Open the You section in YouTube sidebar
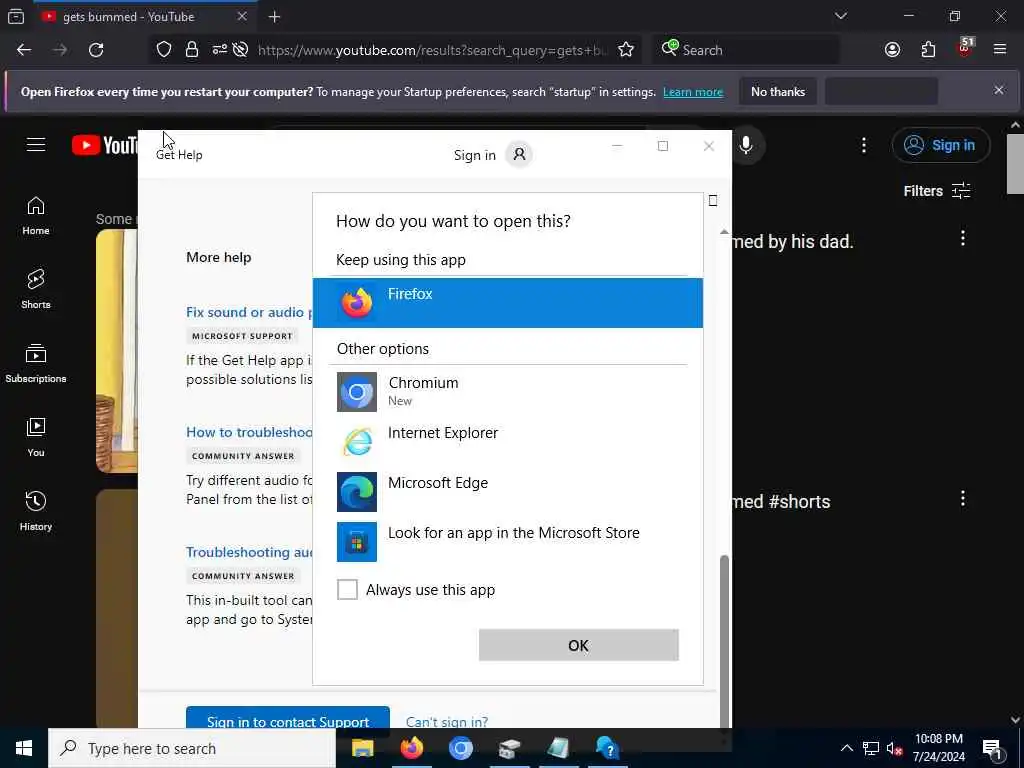Image resolution: width=1024 pixels, height=768 pixels. pyautogui.click(x=36, y=438)
